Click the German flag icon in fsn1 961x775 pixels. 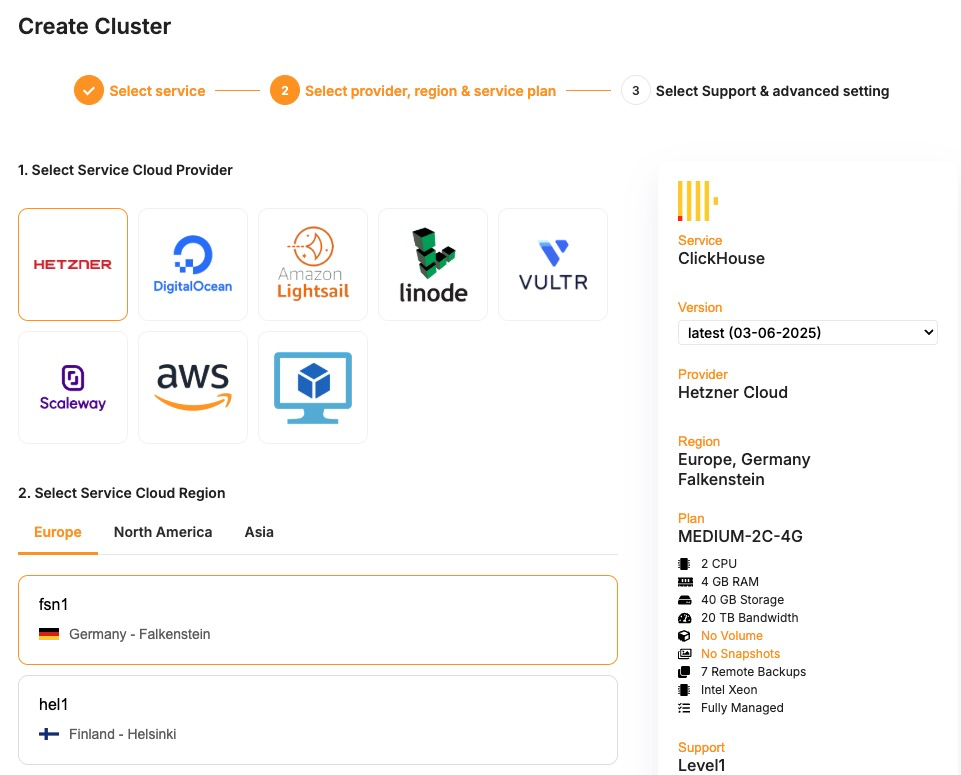[49, 634]
